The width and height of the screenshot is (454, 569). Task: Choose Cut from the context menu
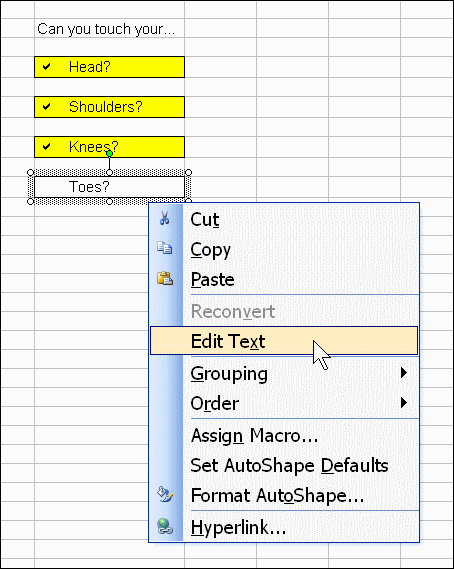[284, 220]
